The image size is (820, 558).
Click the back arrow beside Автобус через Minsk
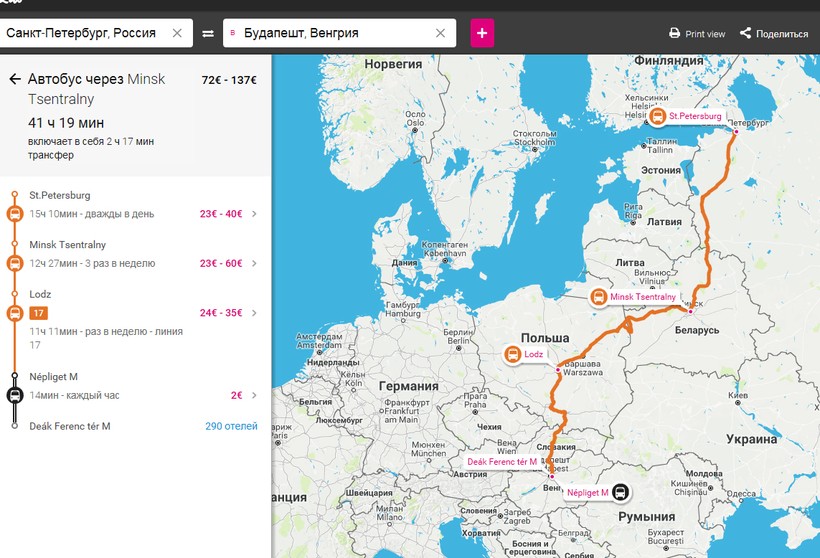click(15, 79)
